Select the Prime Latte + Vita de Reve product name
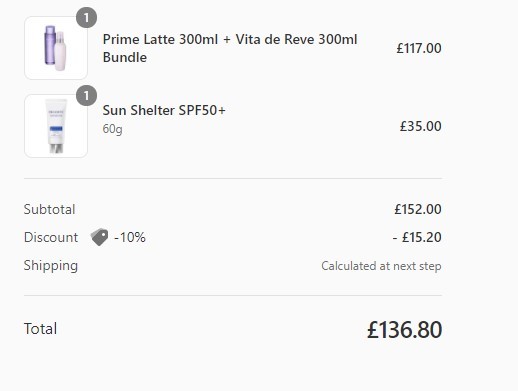 coord(230,48)
